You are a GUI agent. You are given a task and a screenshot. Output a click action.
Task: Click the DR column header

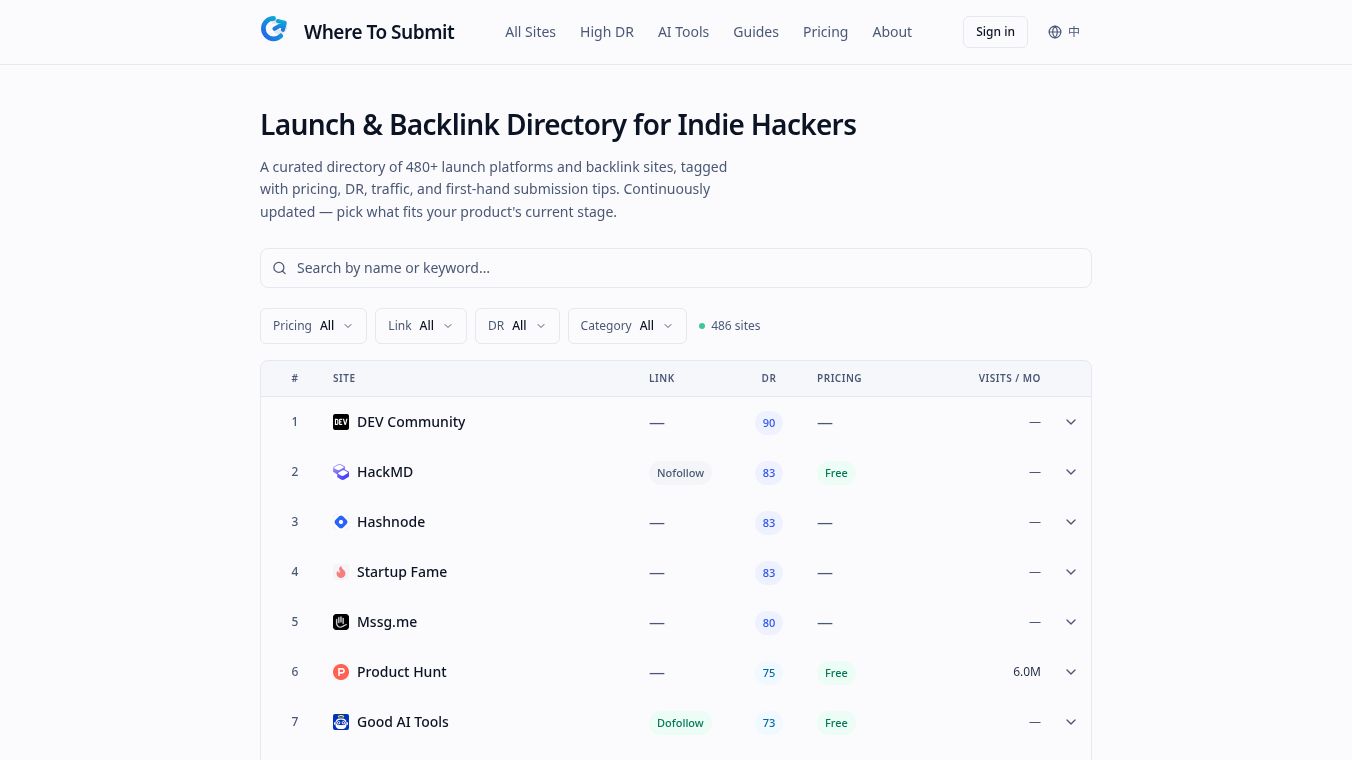pos(769,379)
